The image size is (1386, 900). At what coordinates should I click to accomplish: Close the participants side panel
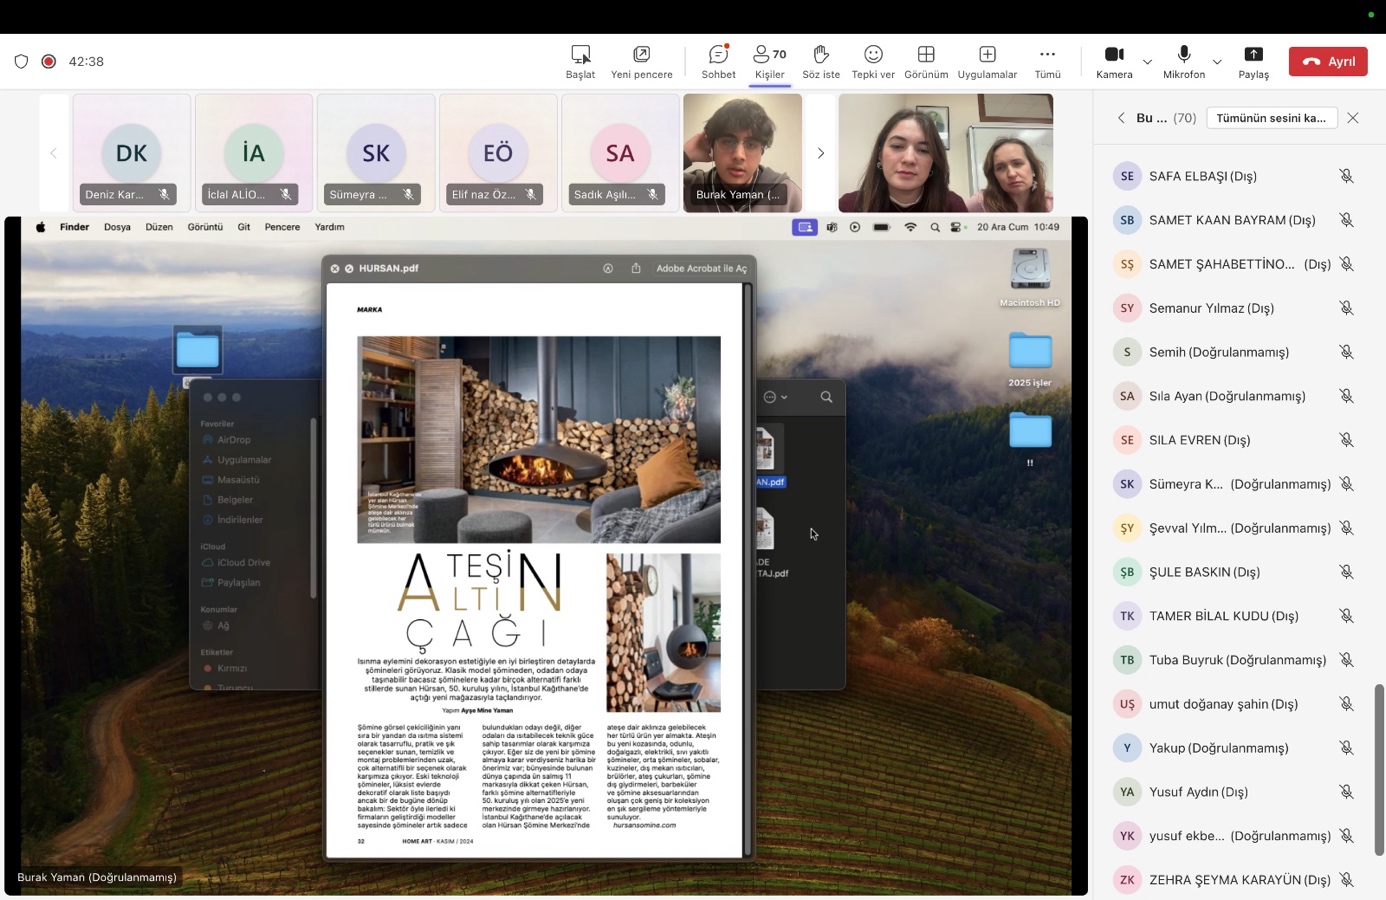tap(1353, 118)
